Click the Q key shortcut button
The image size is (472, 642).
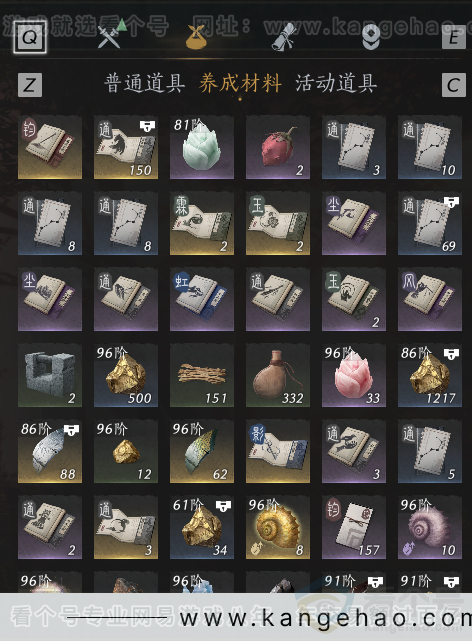point(30,37)
